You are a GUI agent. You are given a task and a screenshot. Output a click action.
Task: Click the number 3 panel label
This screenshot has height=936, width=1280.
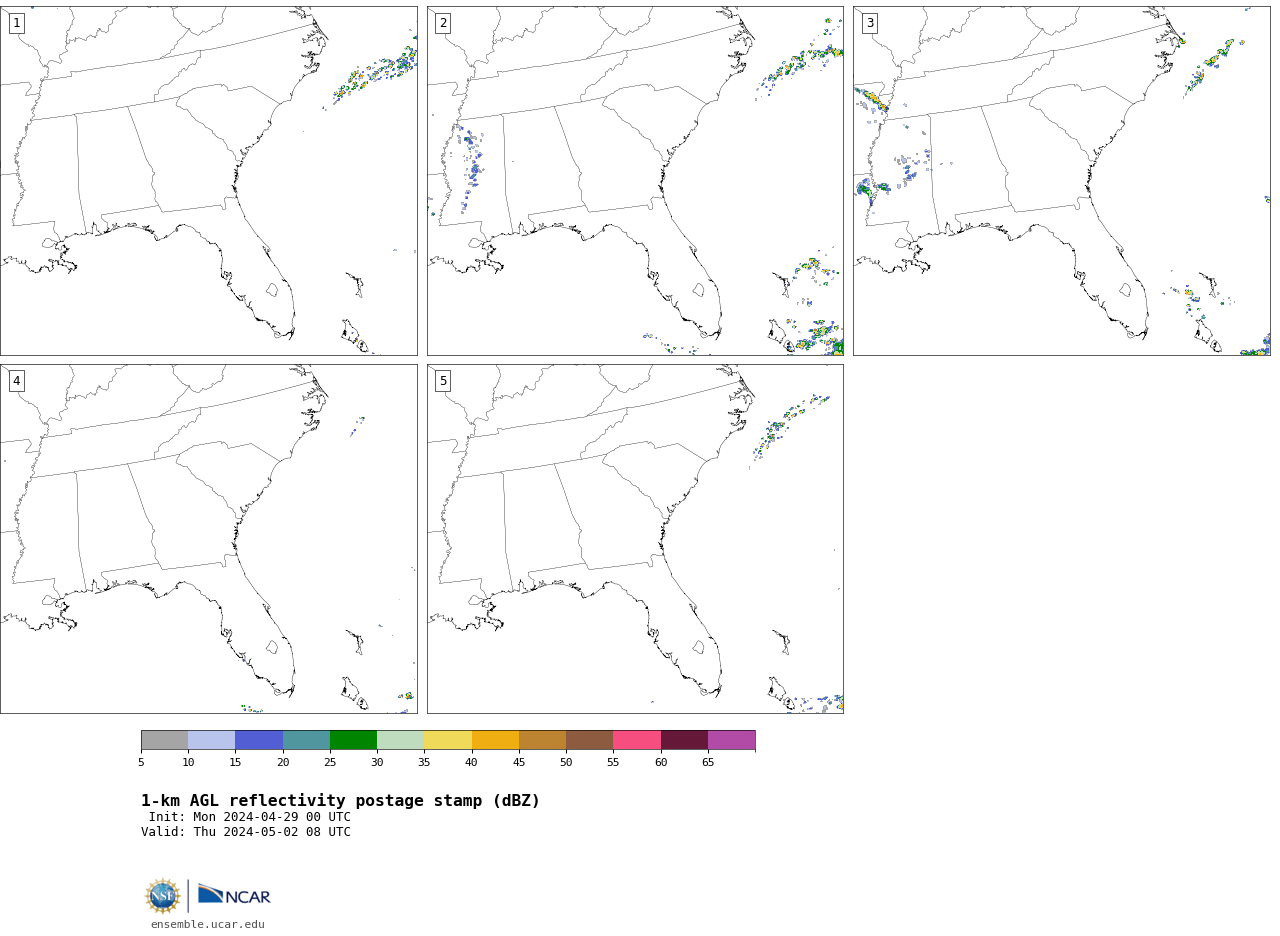pos(870,23)
